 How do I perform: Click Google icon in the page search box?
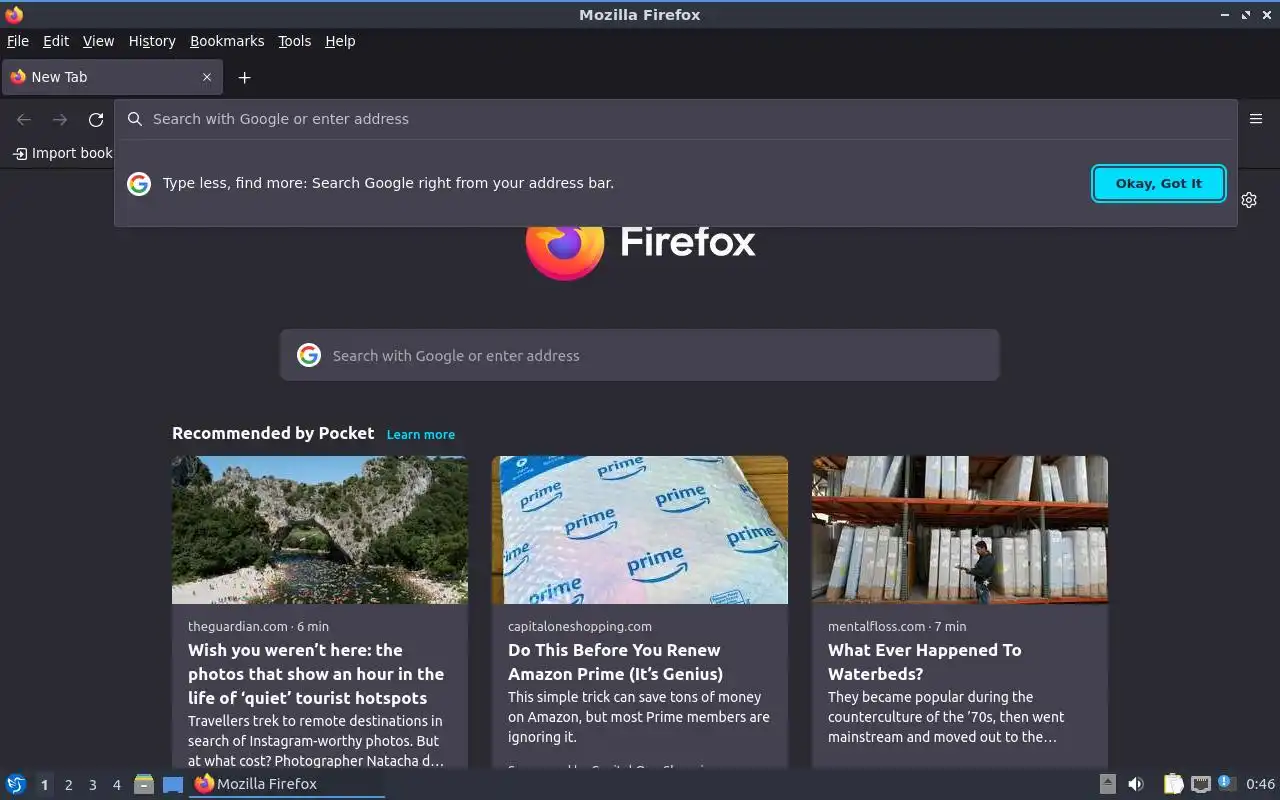coord(309,355)
